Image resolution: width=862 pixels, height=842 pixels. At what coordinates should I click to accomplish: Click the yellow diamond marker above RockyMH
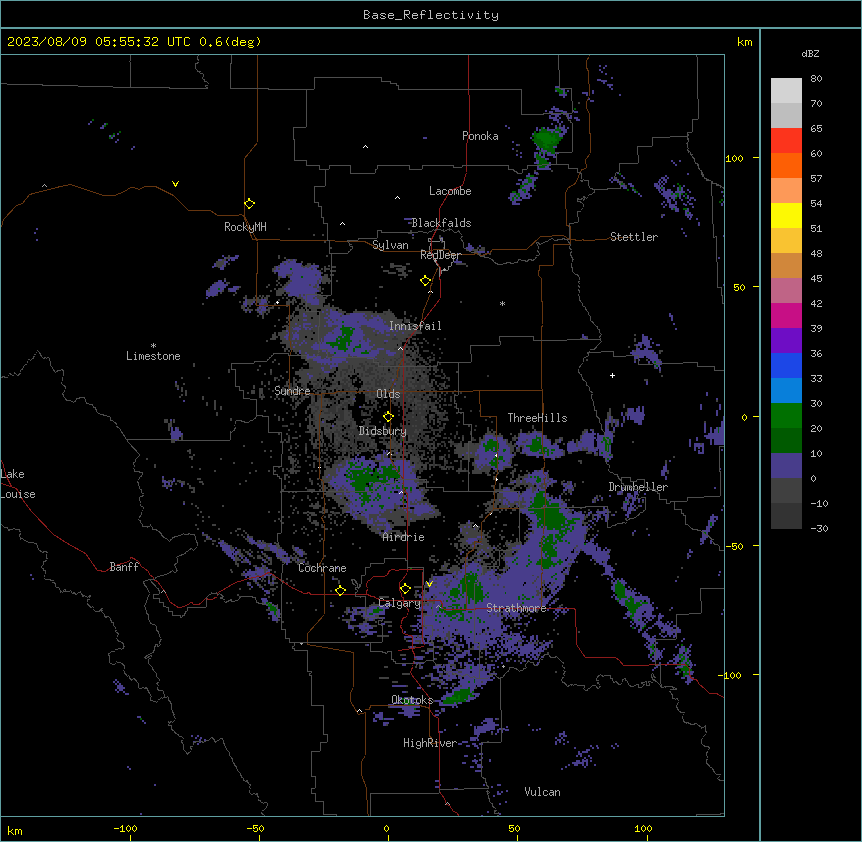click(x=250, y=203)
